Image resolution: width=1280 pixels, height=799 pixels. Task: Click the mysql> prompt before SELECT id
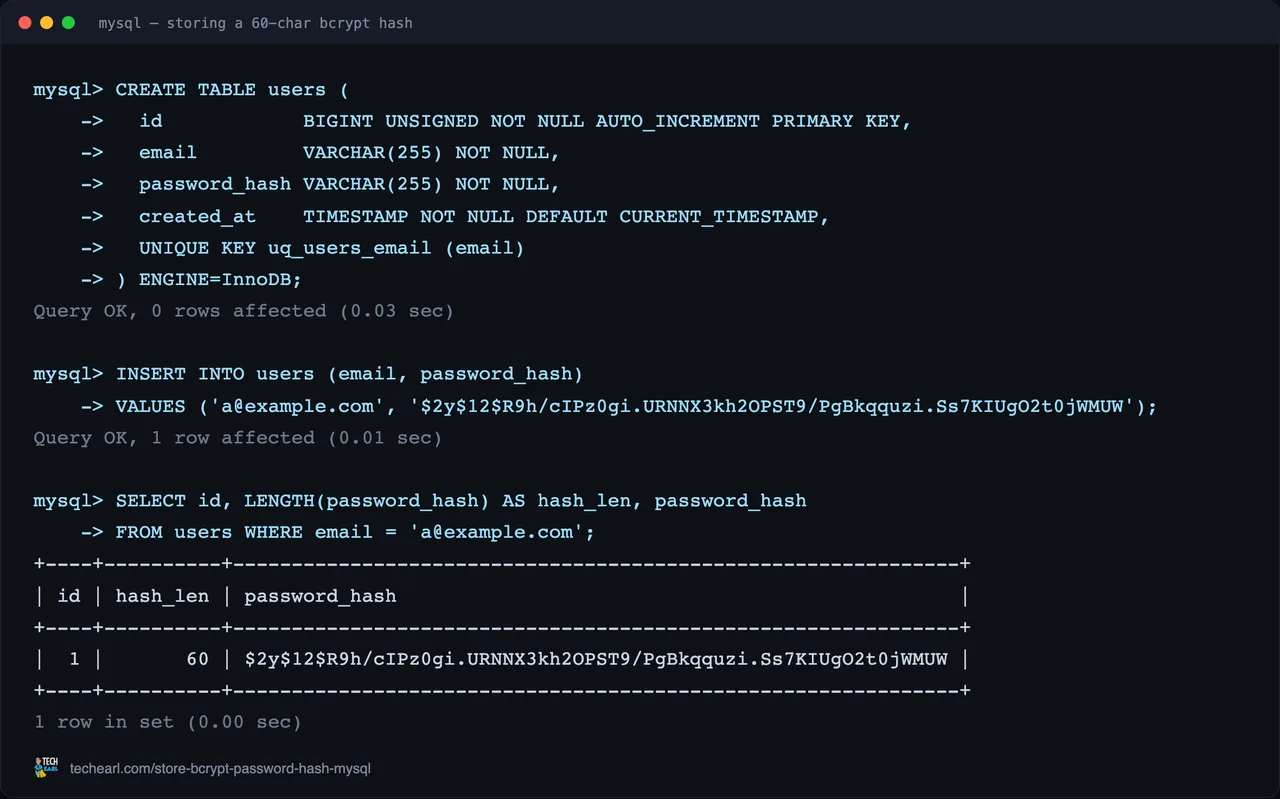(x=68, y=501)
